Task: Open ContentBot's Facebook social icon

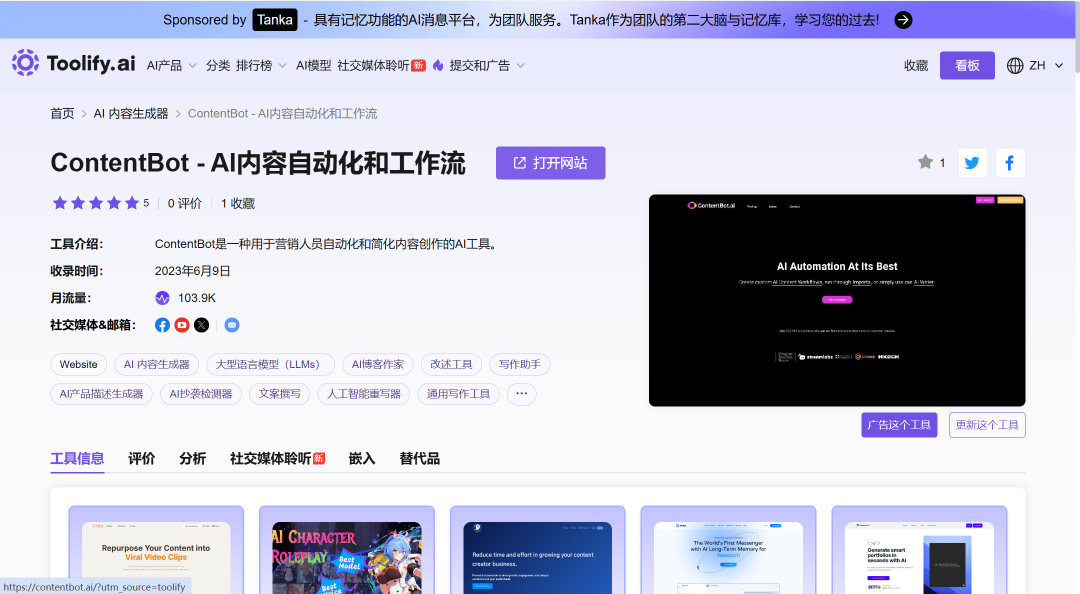Action: coord(163,325)
